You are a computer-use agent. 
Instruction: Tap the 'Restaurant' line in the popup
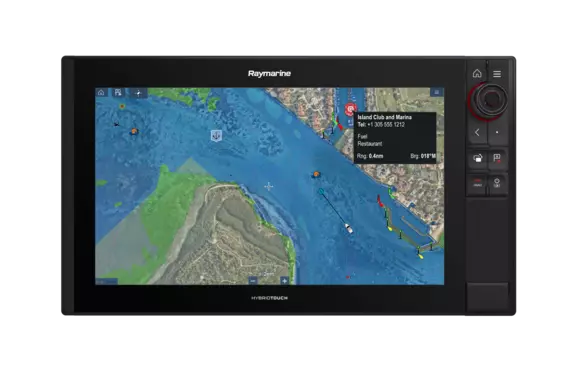tap(370, 144)
